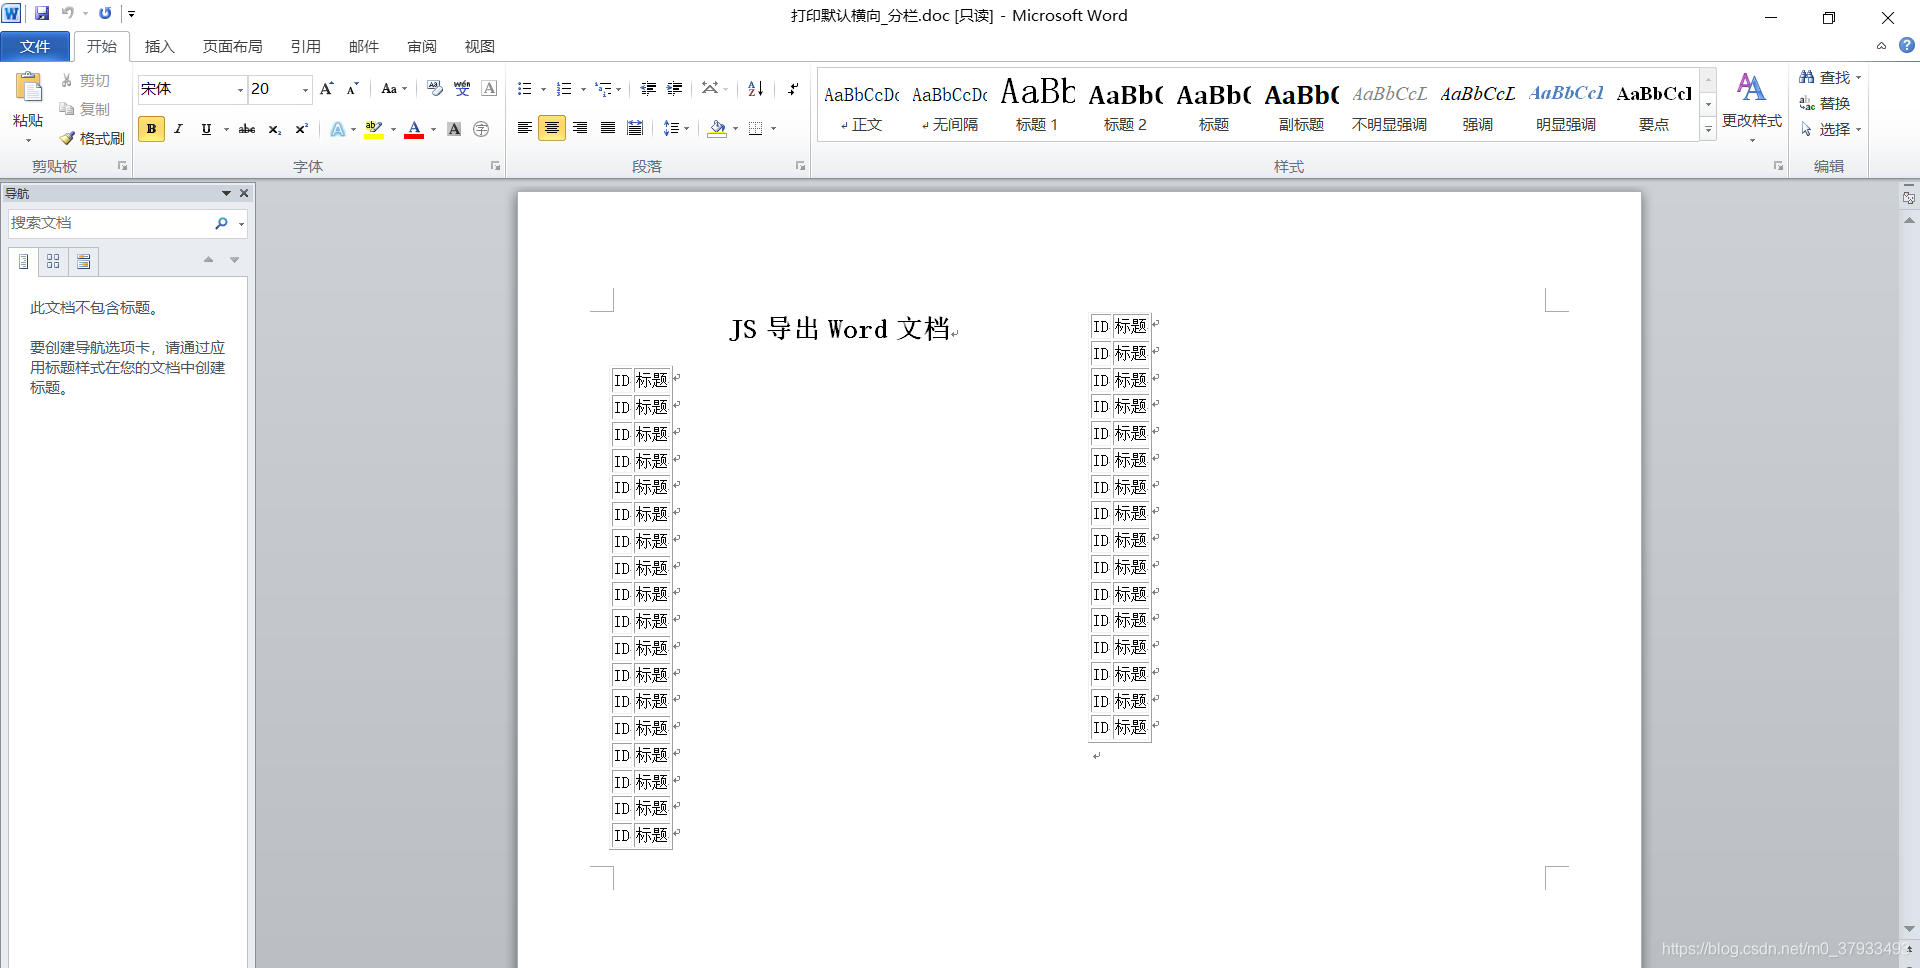Open Find (查找) in the editing group
1920x968 pixels.
[x=1829, y=77]
